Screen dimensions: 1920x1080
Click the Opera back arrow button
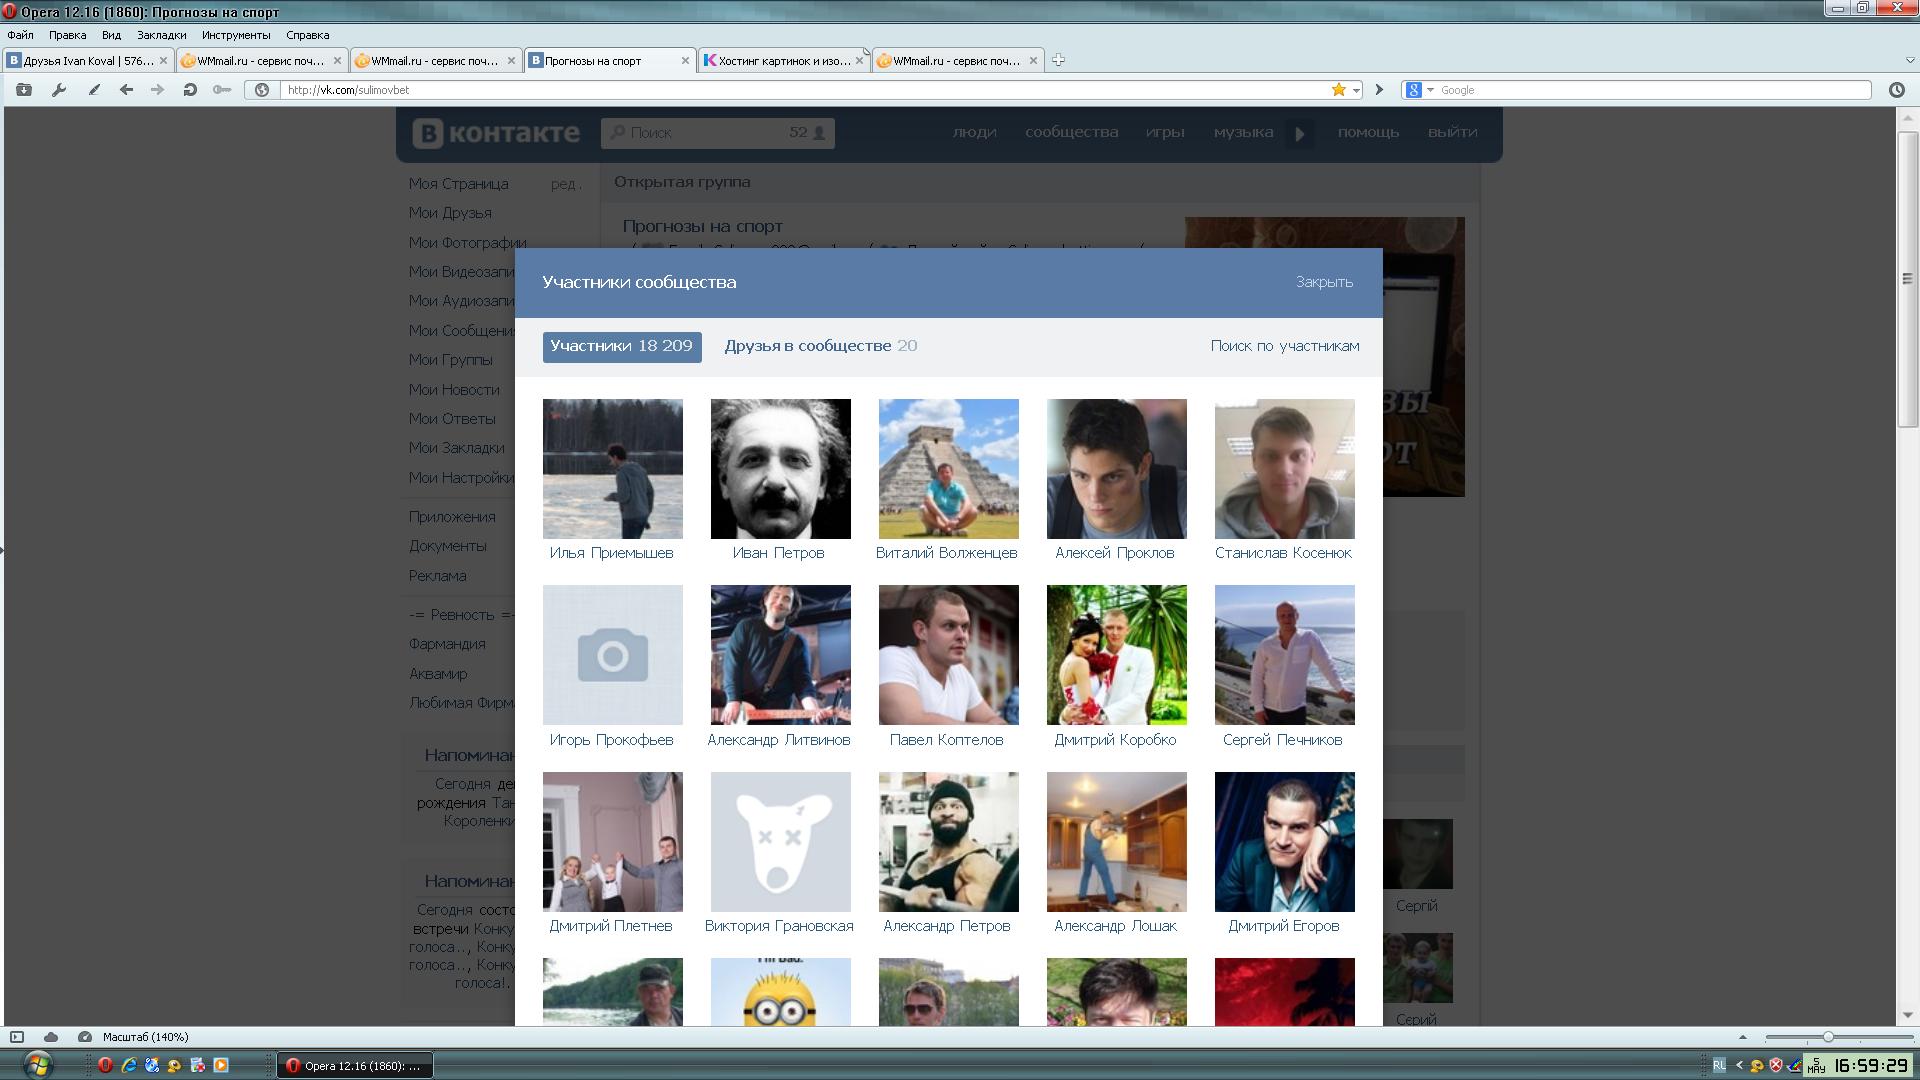pyautogui.click(x=126, y=90)
